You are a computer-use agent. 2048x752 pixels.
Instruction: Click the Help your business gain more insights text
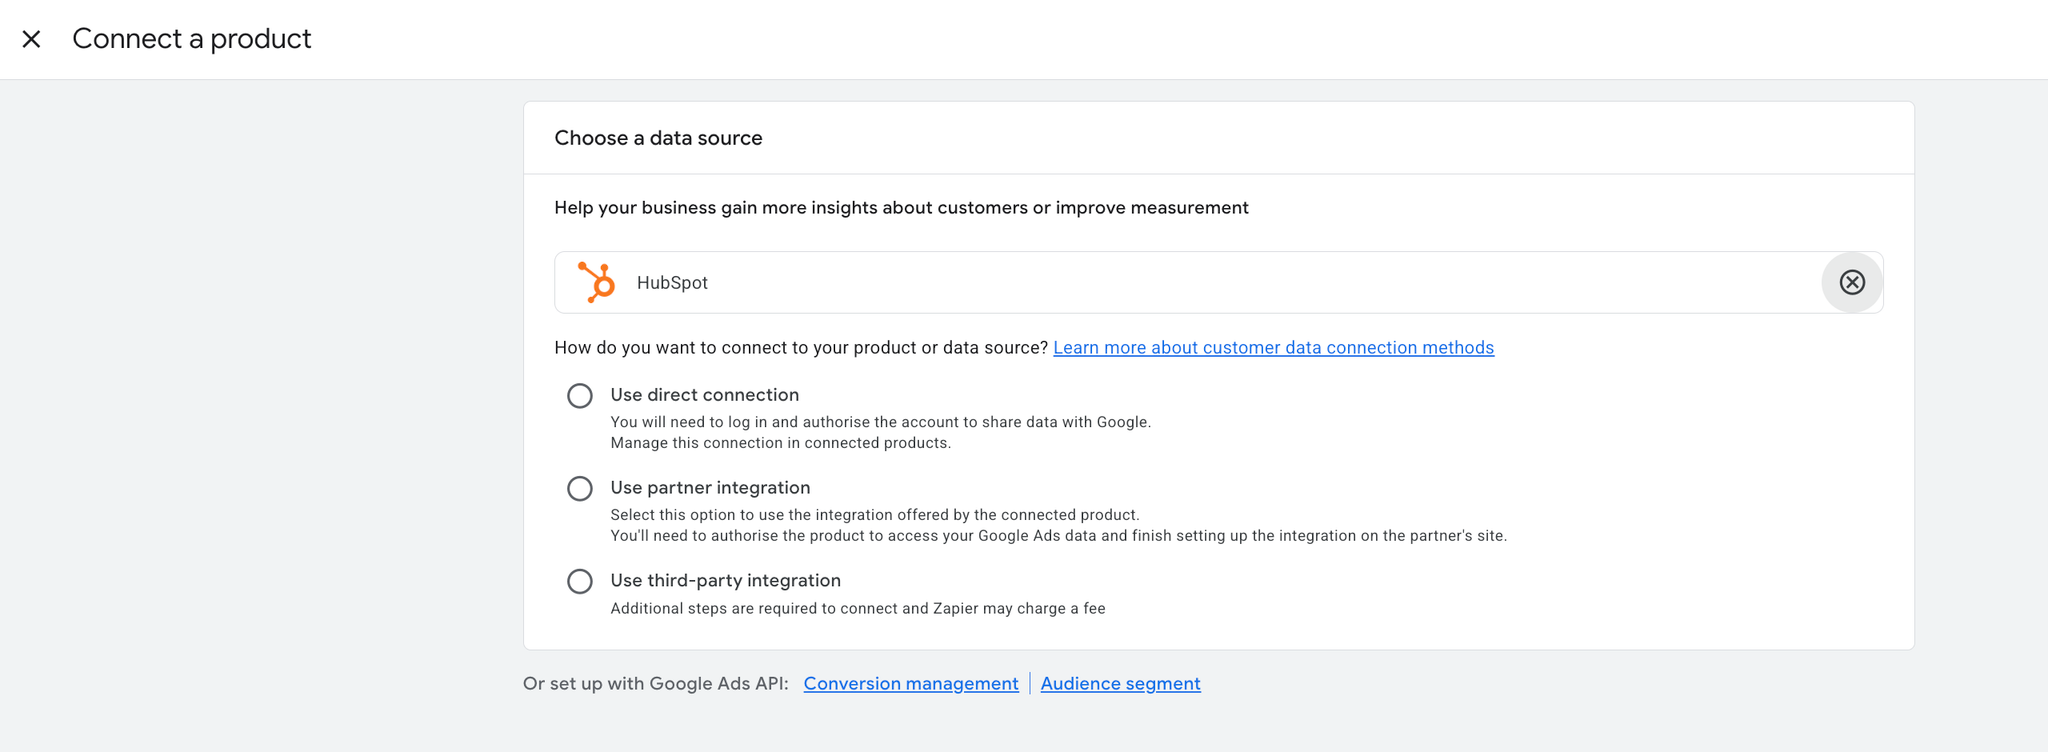coord(901,208)
